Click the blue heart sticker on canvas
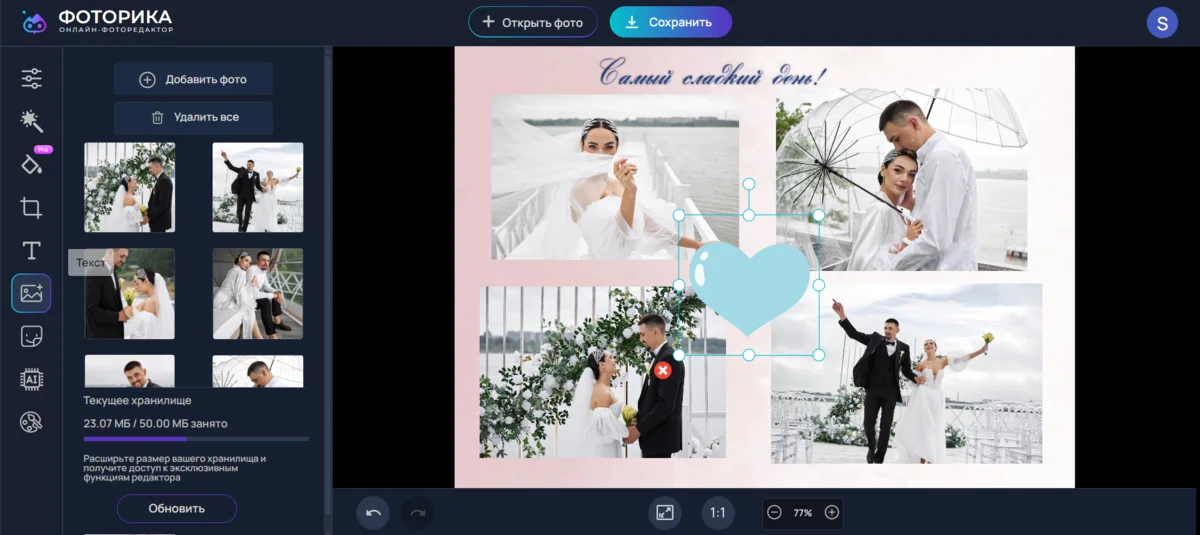The height and width of the screenshot is (535, 1200). coord(749,287)
